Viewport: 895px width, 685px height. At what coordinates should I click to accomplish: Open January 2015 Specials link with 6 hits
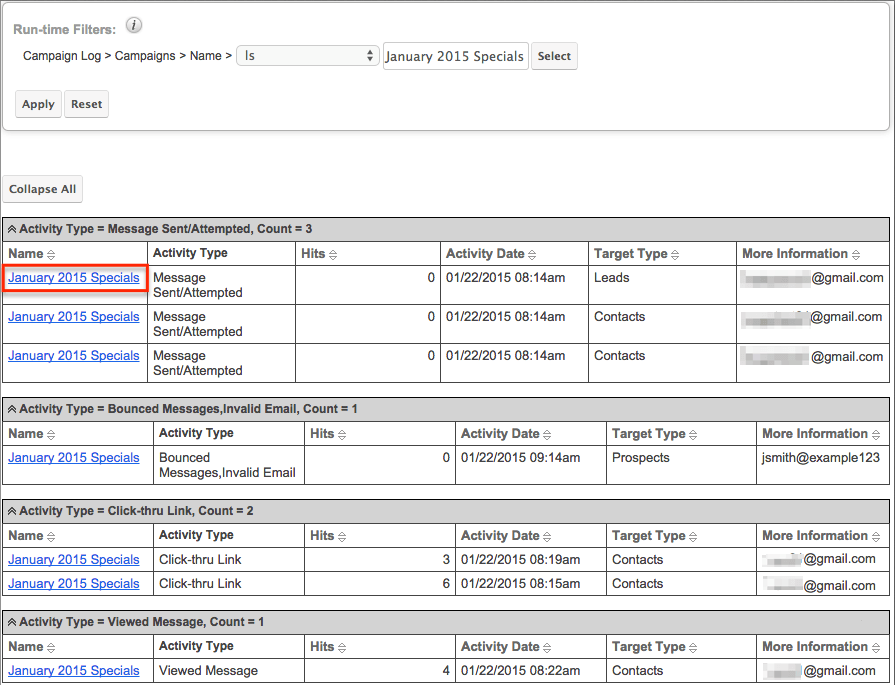pos(74,584)
